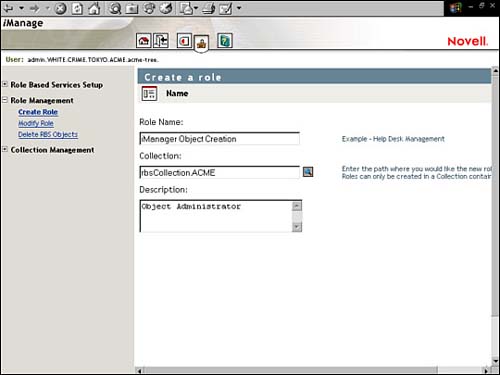Expand the Collection Management section

click(x=5, y=149)
